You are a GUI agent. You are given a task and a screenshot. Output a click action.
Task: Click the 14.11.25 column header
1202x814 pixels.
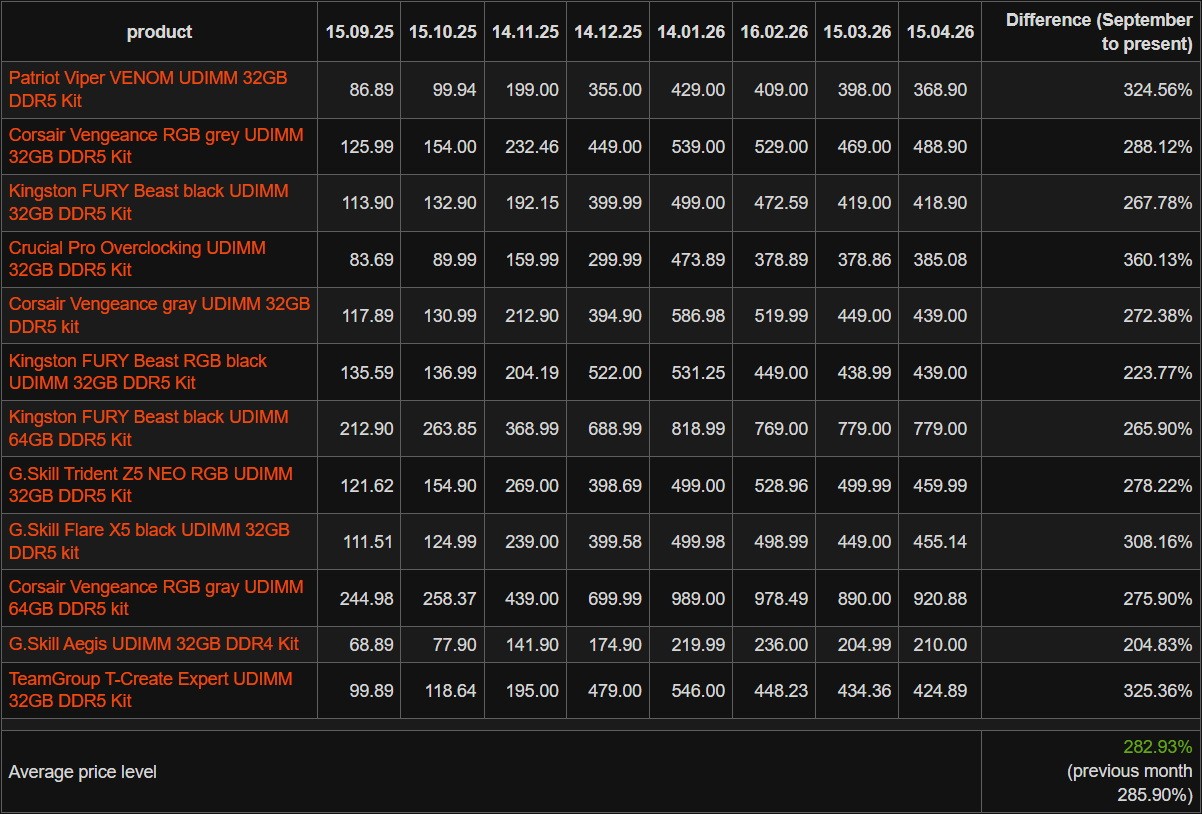point(525,32)
